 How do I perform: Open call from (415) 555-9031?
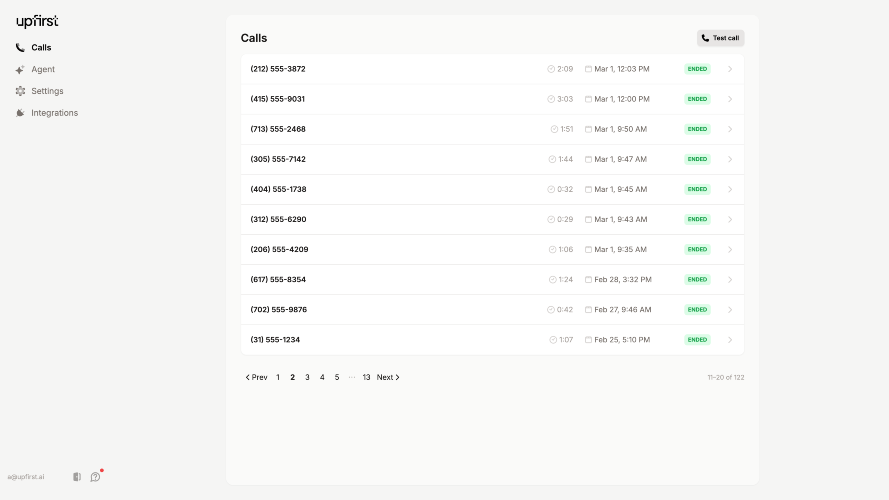pos(492,99)
